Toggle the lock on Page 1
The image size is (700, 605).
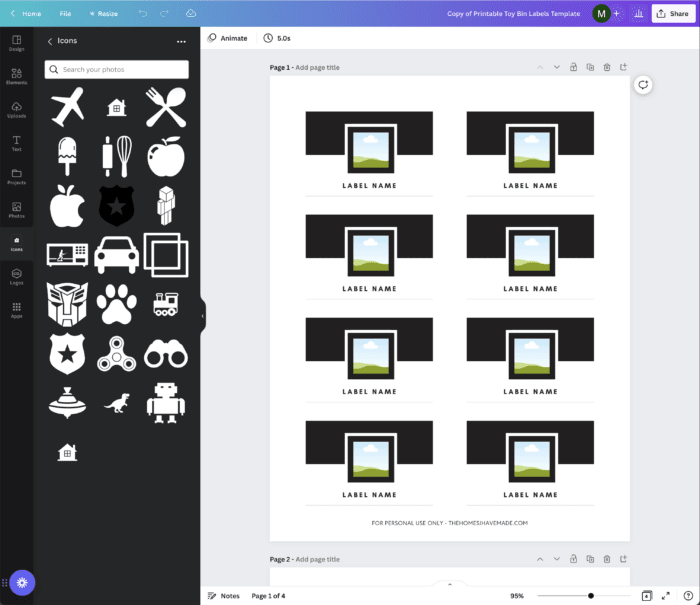(573, 67)
